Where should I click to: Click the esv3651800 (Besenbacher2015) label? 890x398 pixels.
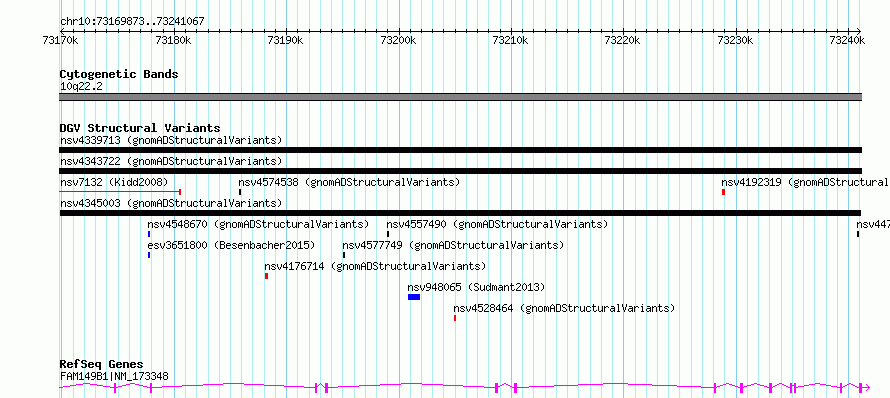click(x=231, y=245)
